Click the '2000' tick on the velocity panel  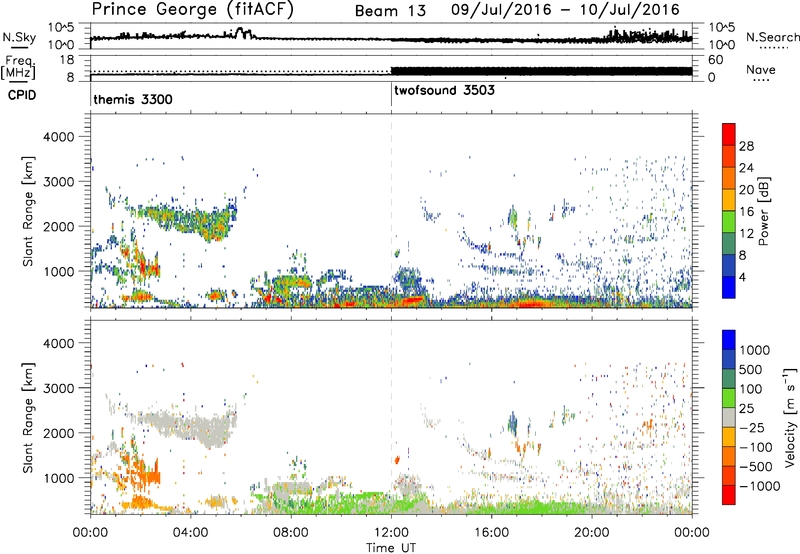(59, 433)
